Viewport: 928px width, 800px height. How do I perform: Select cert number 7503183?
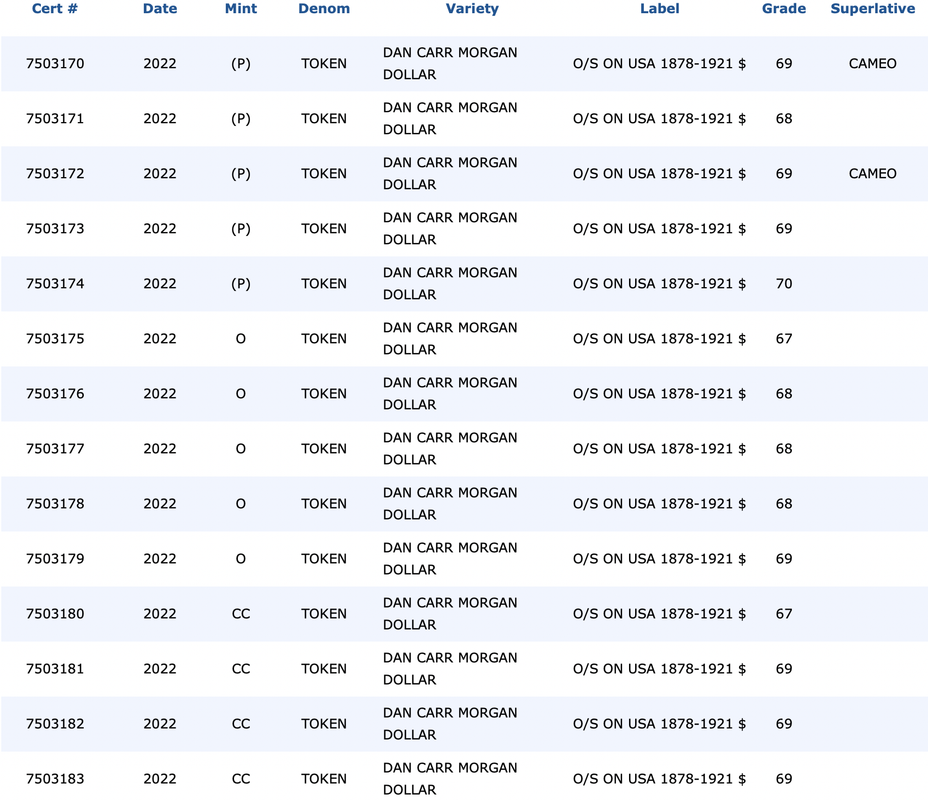55,779
